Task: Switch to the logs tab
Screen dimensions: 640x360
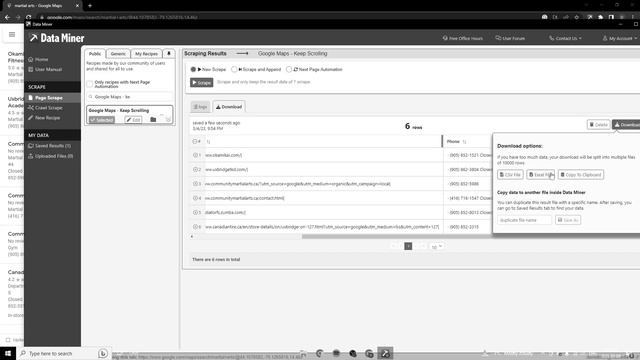Action: (200, 107)
